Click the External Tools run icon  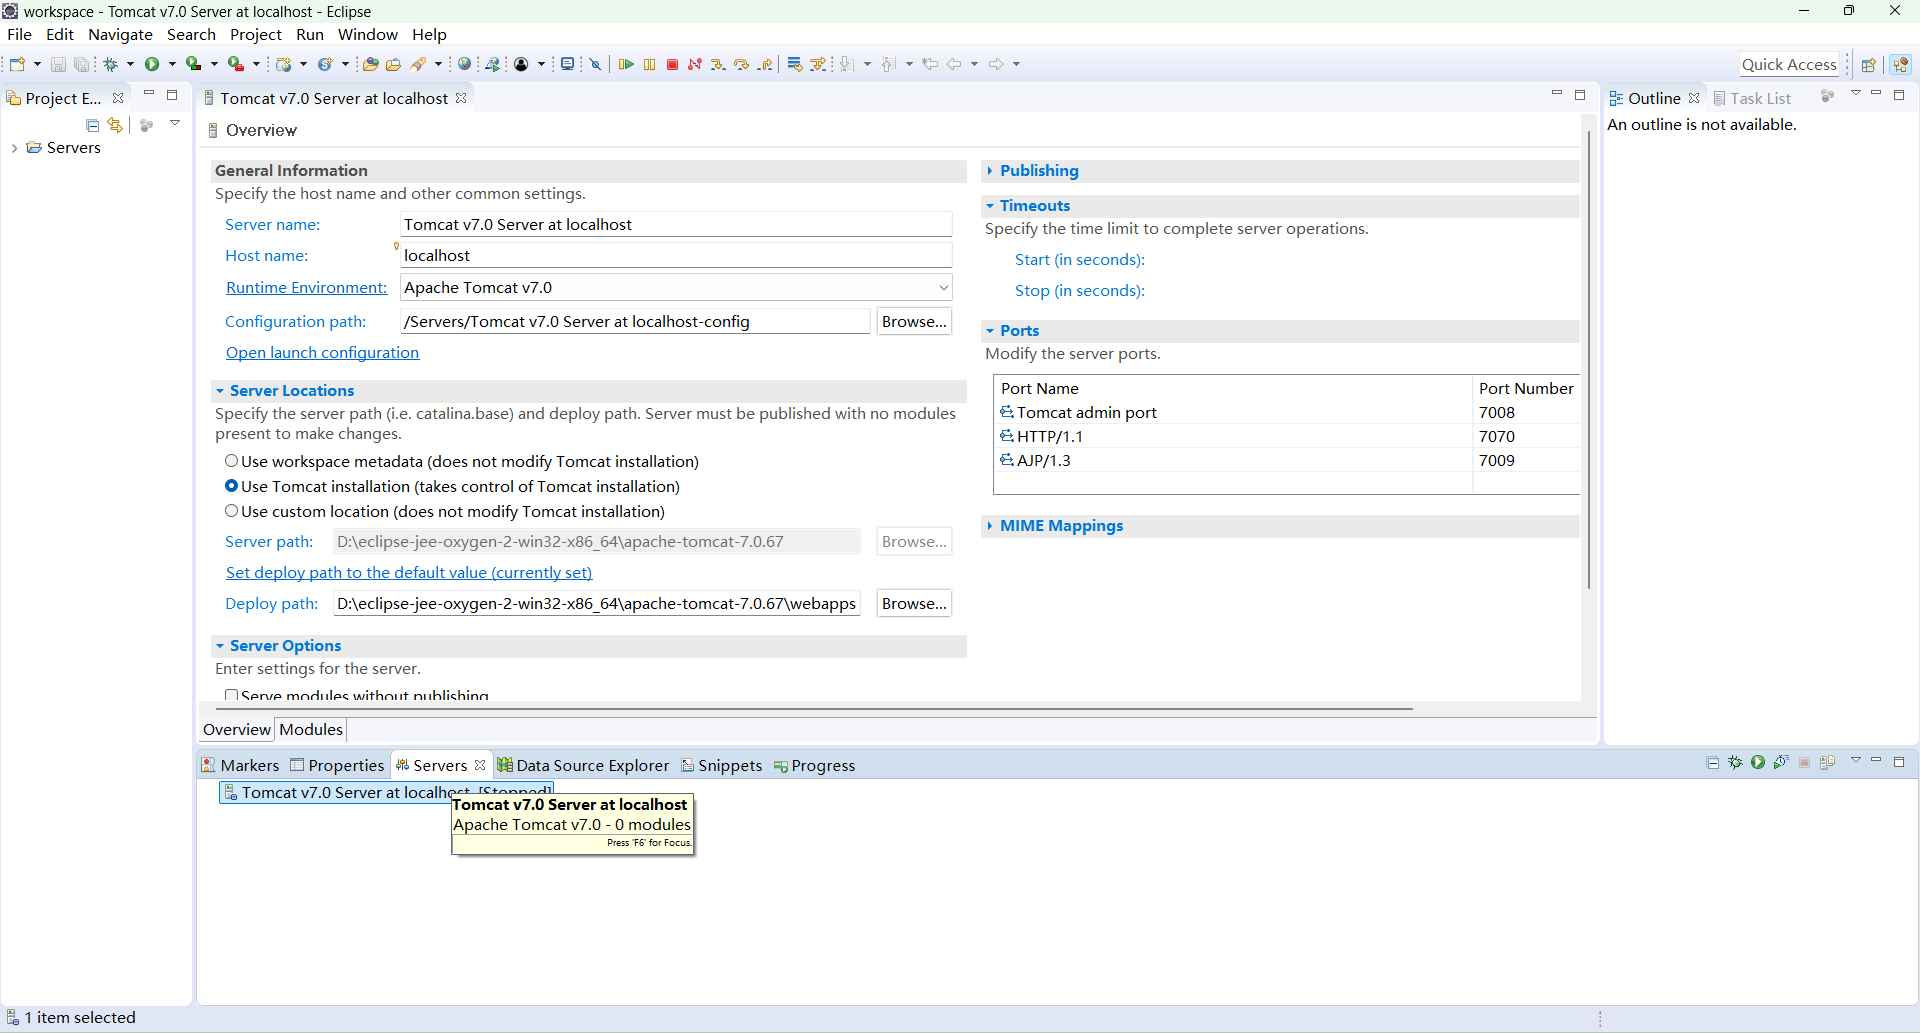(x=236, y=64)
